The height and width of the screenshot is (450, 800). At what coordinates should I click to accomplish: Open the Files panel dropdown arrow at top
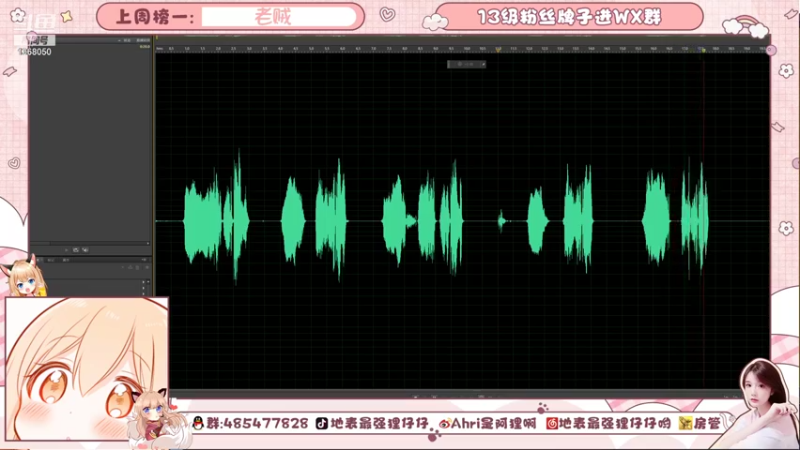119,40
